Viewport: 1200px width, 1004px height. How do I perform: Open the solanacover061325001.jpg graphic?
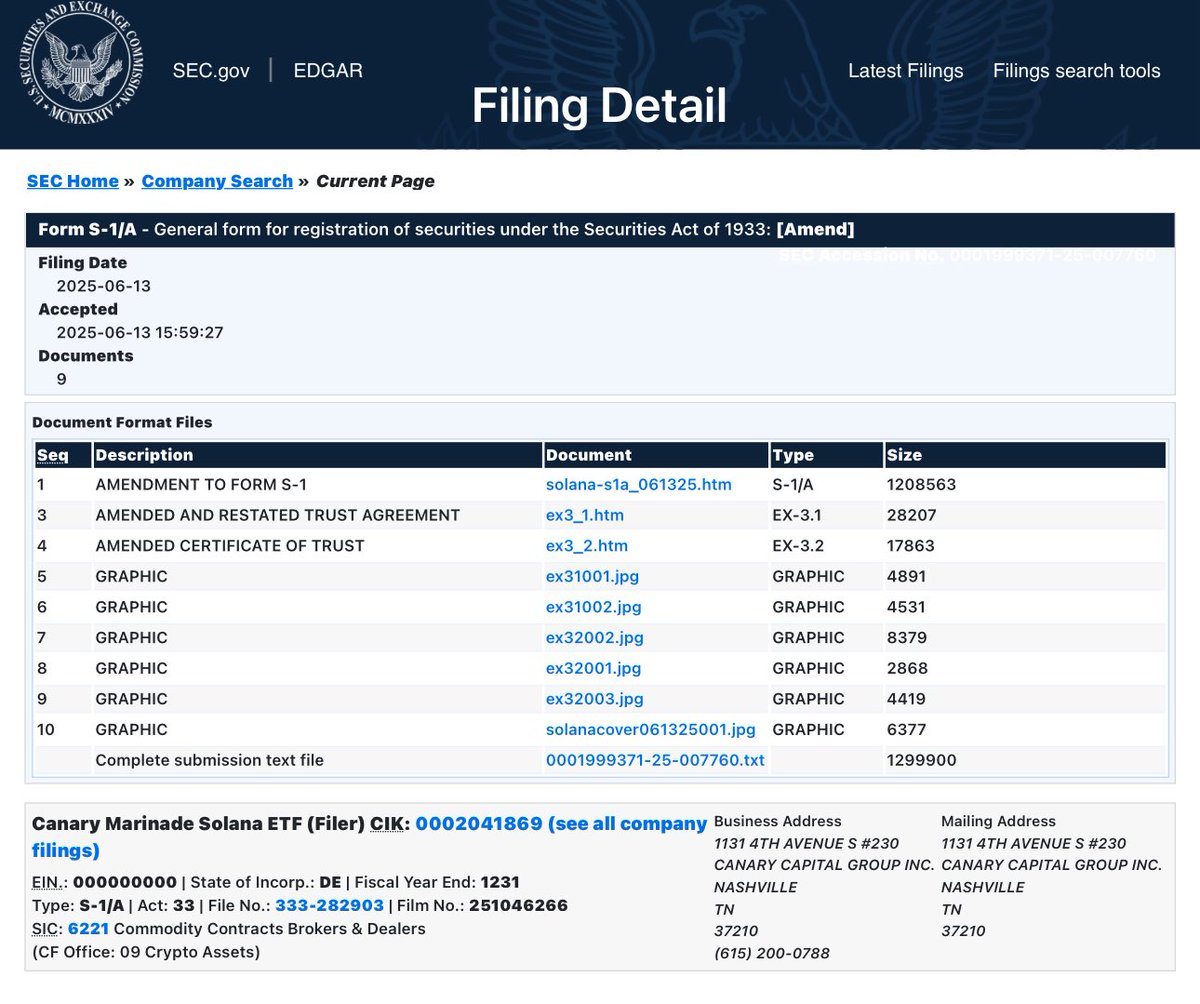pos(650,730)
